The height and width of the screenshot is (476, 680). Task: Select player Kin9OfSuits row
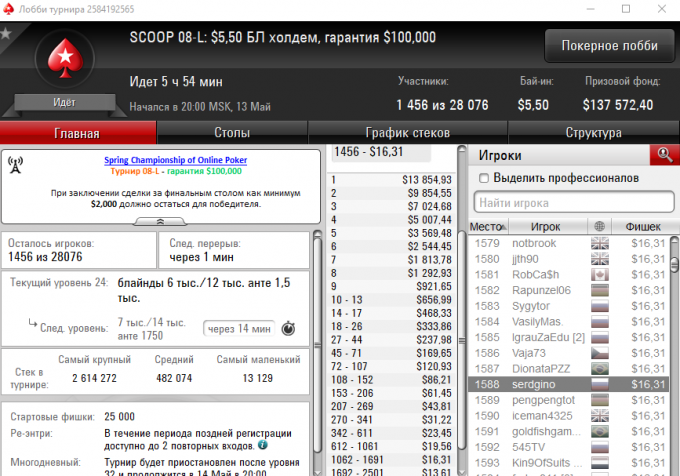[569, 463]
